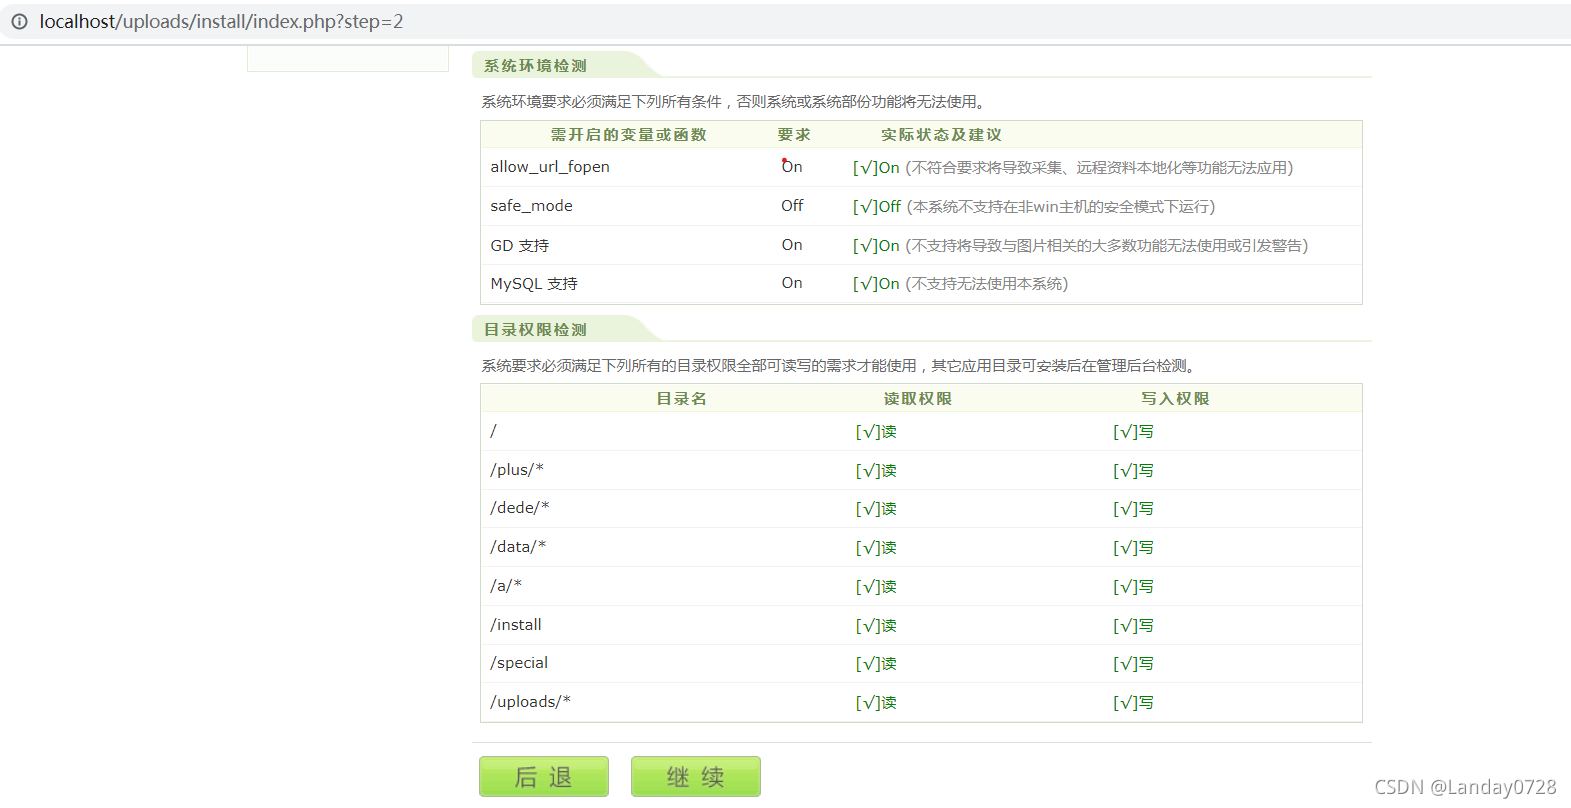Click the /uploads/* directory name
This screenshot has width=1571, height=808.
(530, 702)
